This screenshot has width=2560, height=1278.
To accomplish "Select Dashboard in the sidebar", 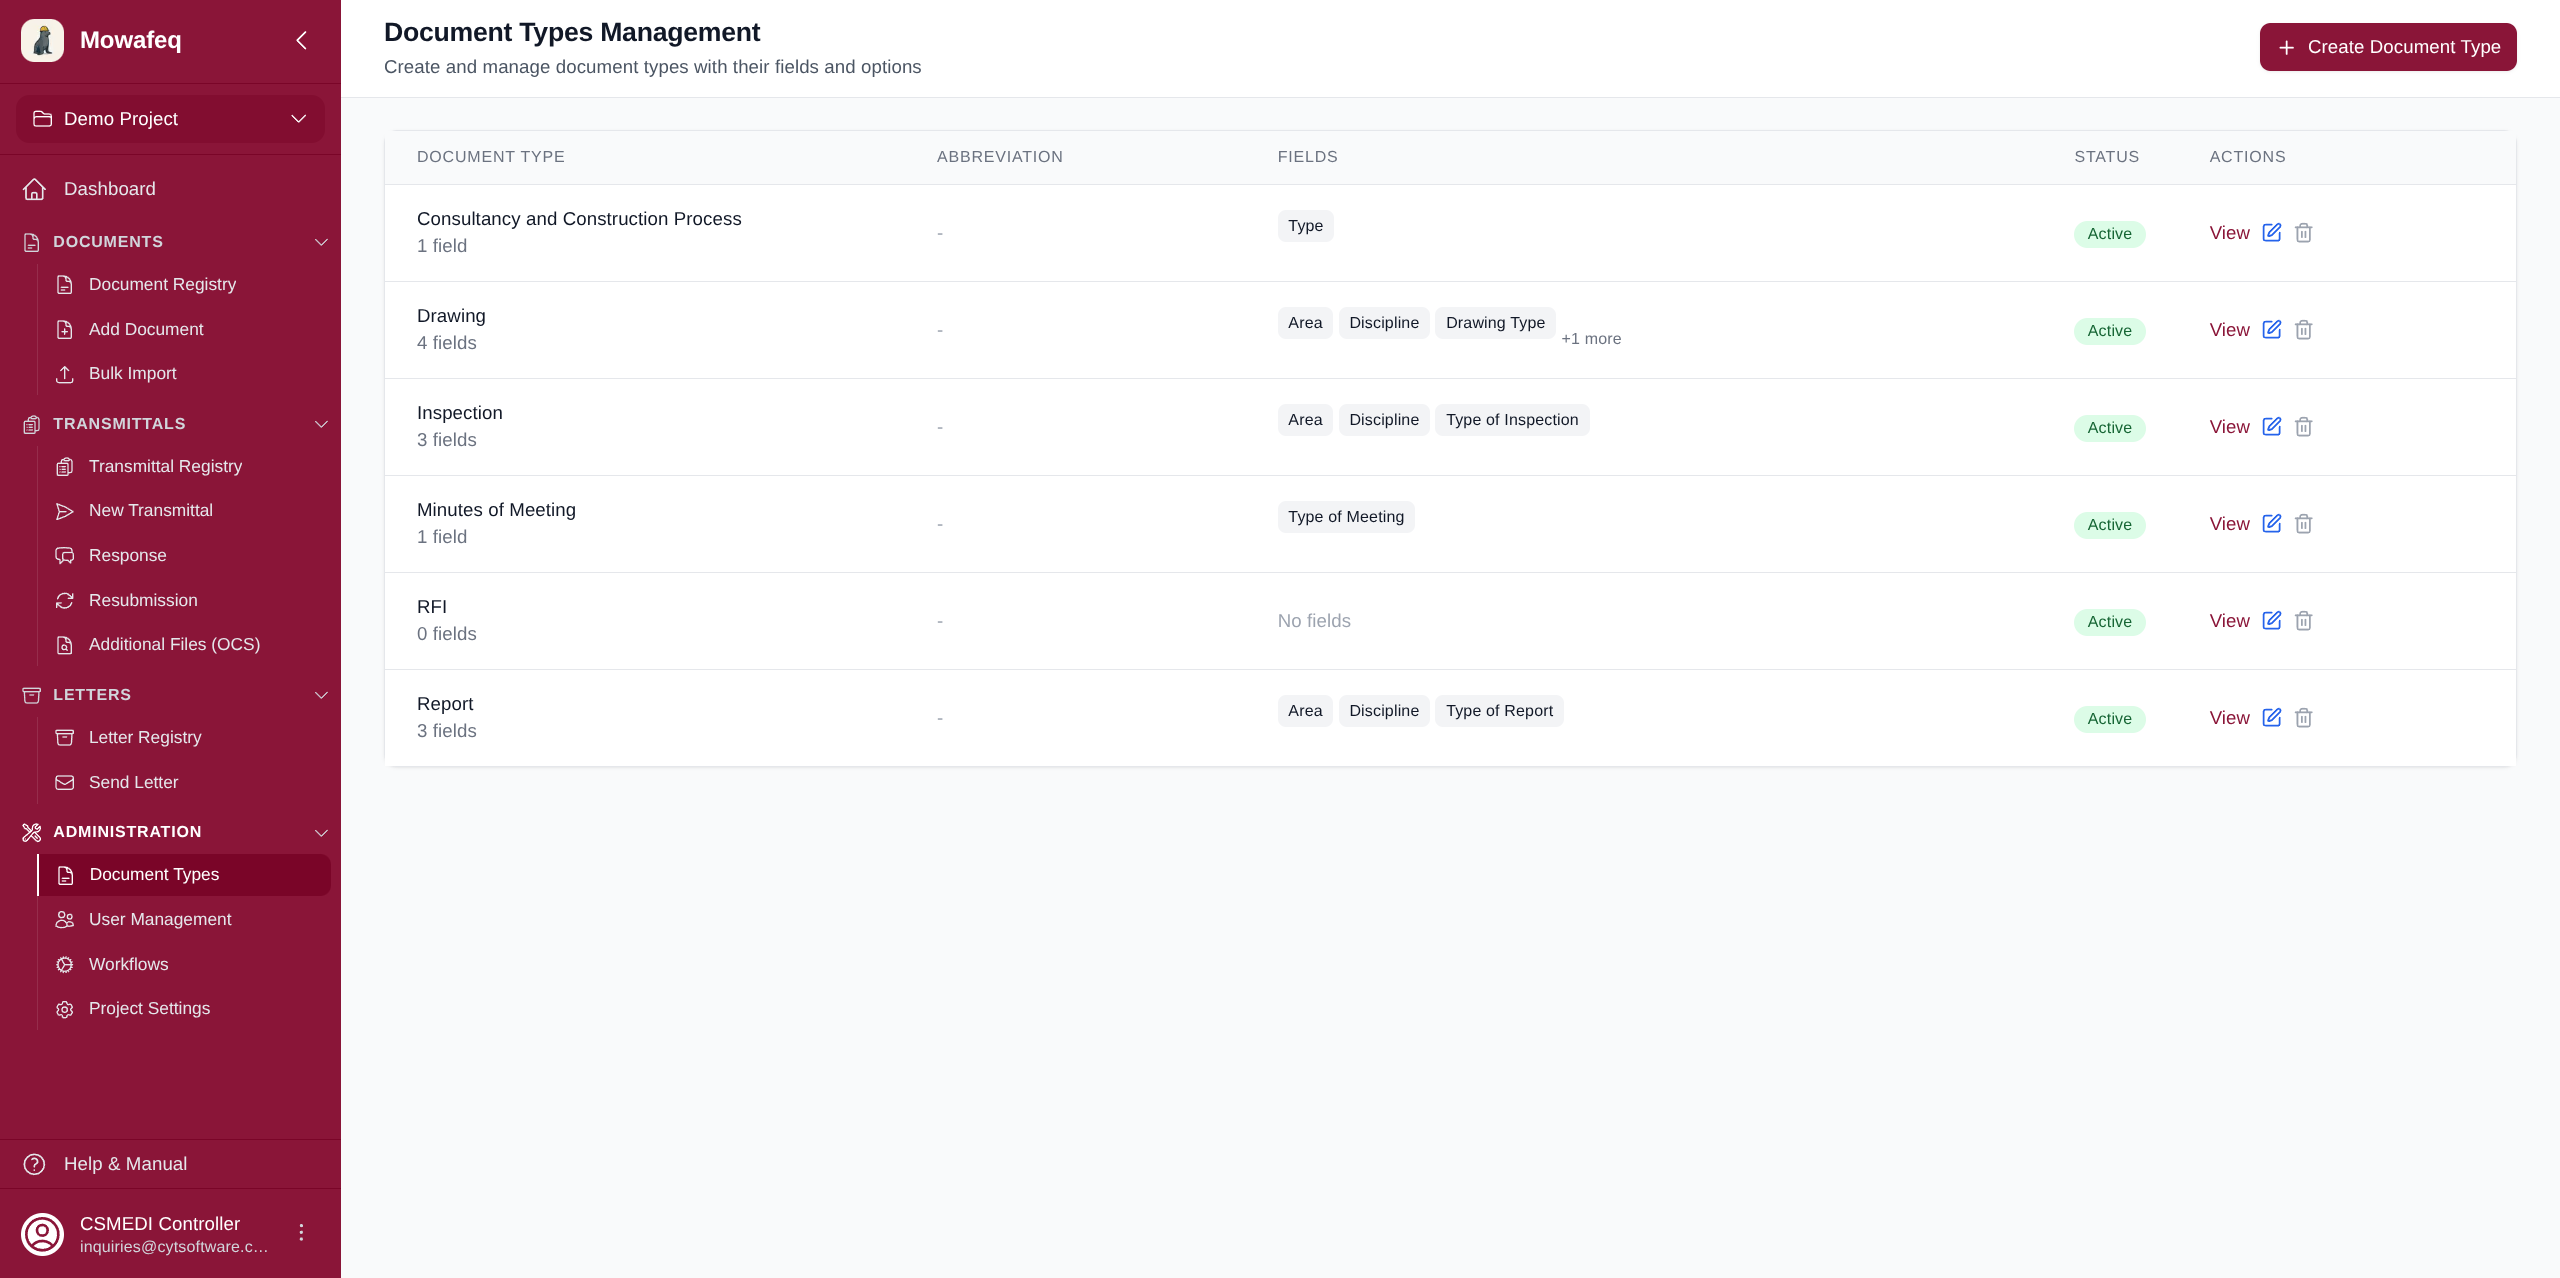I will pyautogui.click(x=109, y=189).
